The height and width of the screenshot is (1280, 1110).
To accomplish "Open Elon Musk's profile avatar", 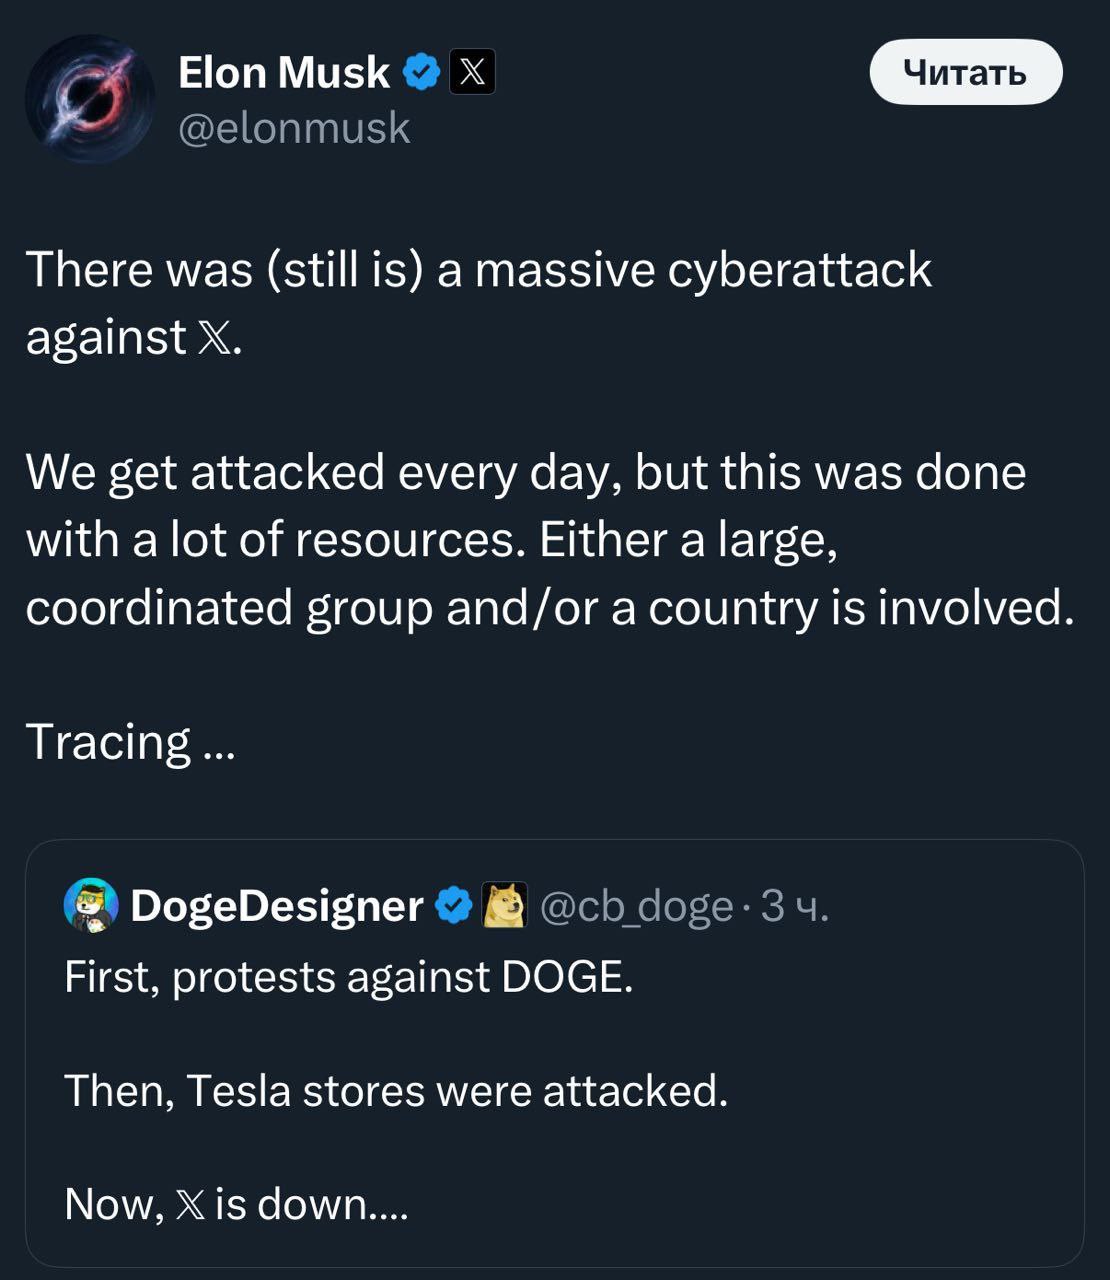I will 90,99.
